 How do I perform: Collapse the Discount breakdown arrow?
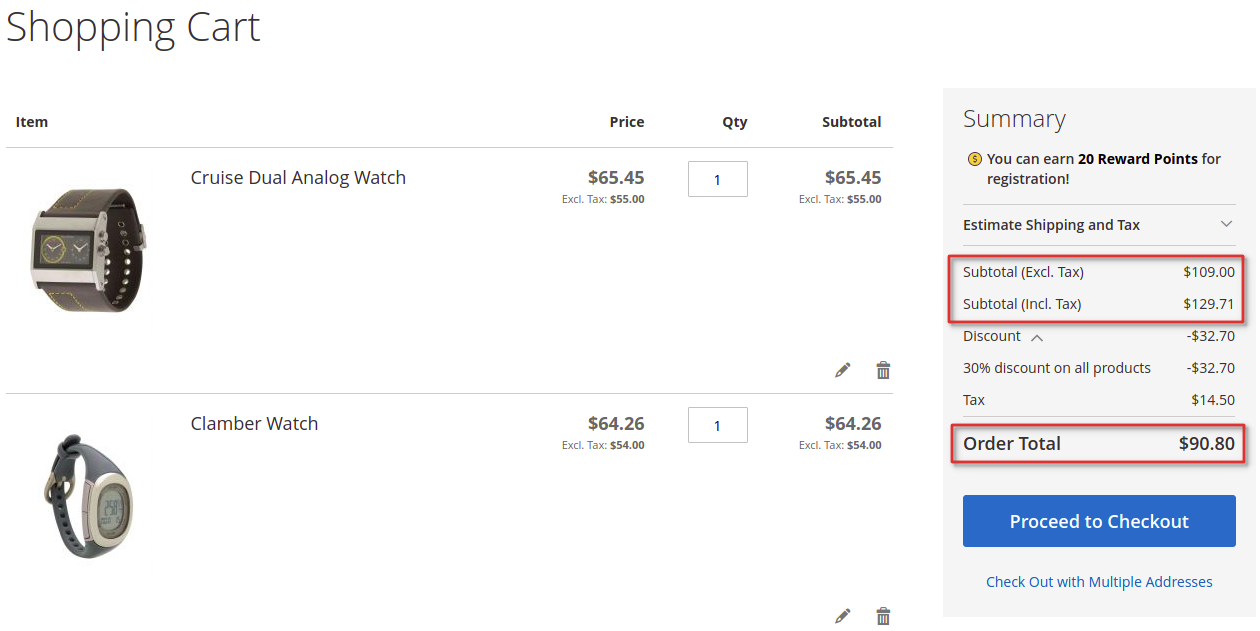tap(1037, 337)
